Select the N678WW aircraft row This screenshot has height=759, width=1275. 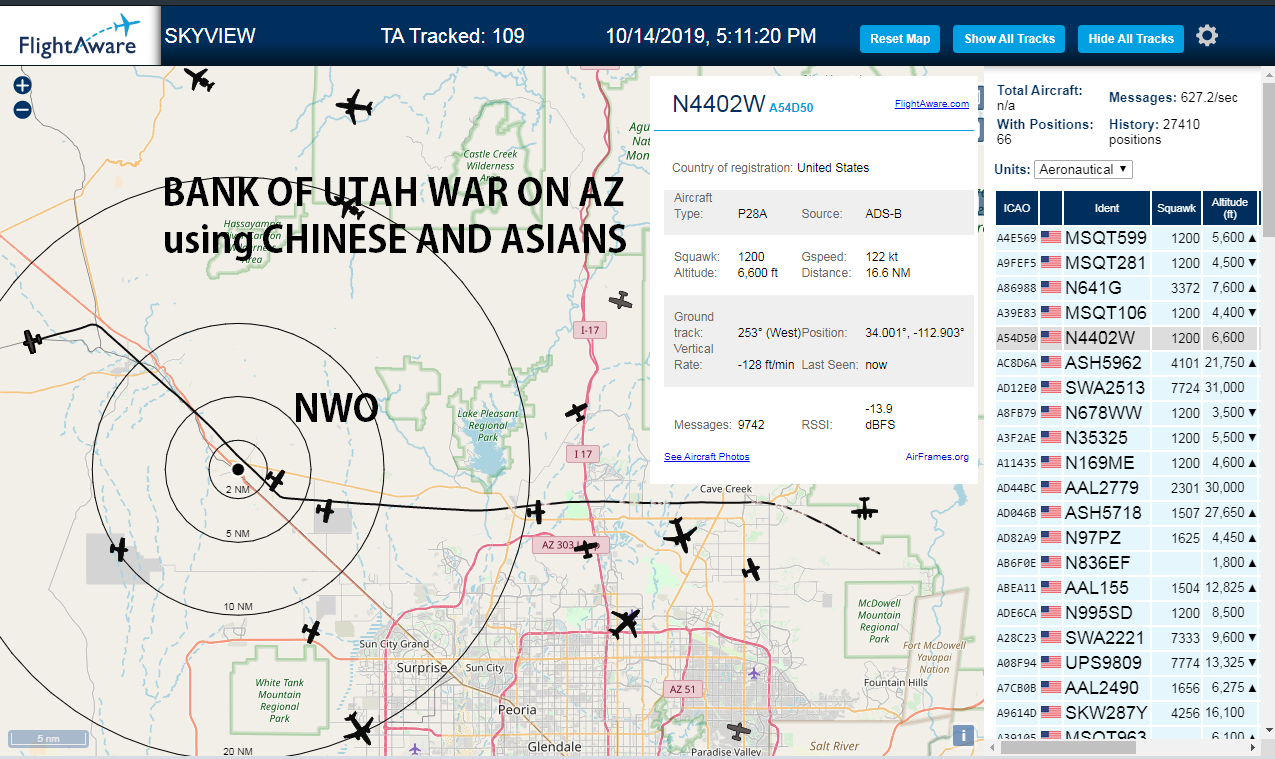pyautogui.click(x=1127, y=413)
